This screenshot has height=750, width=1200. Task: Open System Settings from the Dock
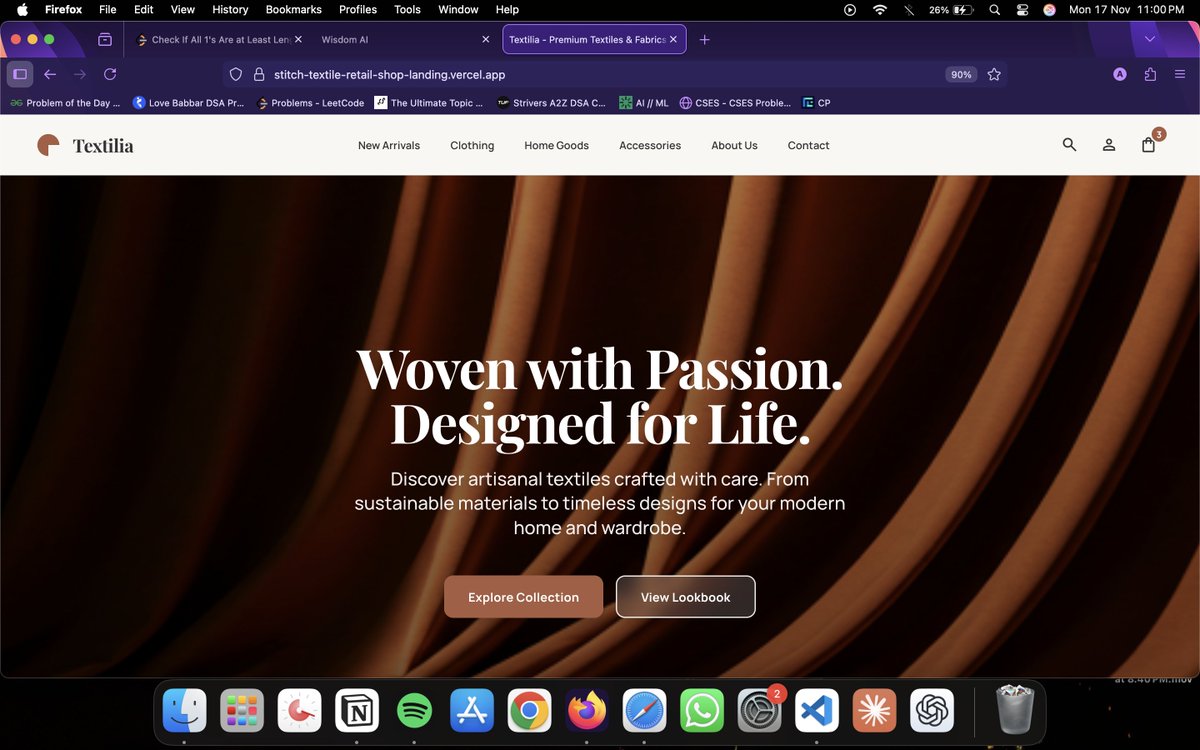pyautogui.click(x=760, y=711)
